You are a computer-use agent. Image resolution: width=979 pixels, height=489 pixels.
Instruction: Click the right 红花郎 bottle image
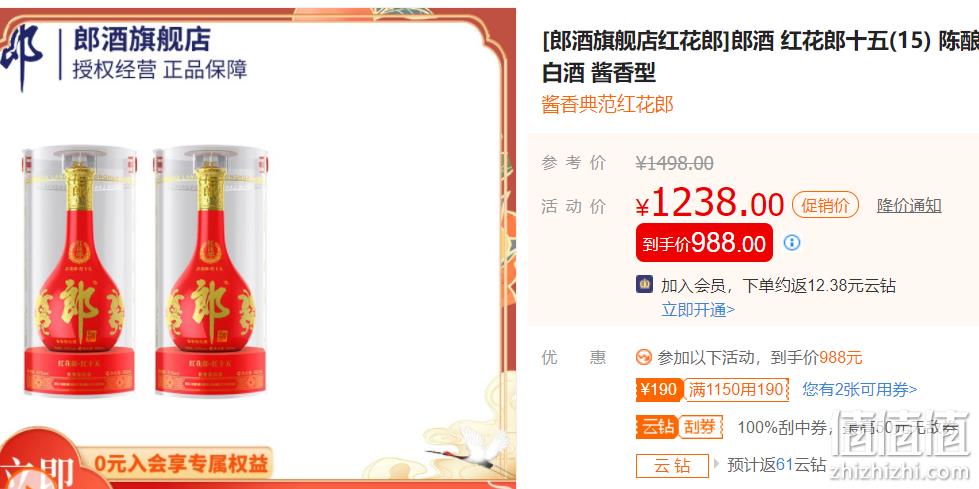210,271
